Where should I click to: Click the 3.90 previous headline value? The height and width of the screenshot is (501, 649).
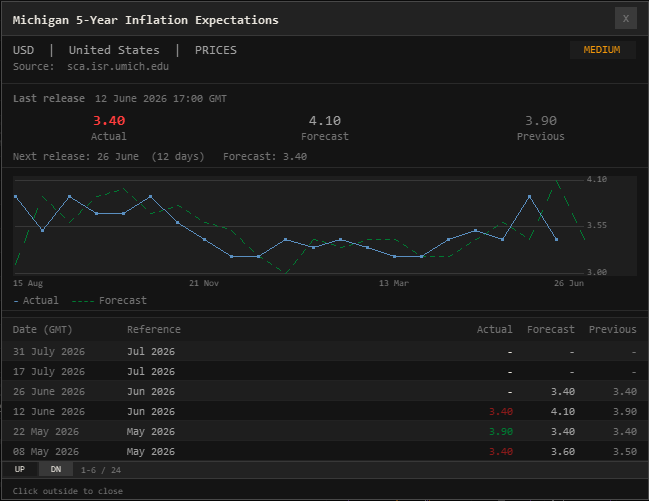[x=541, y=120]
